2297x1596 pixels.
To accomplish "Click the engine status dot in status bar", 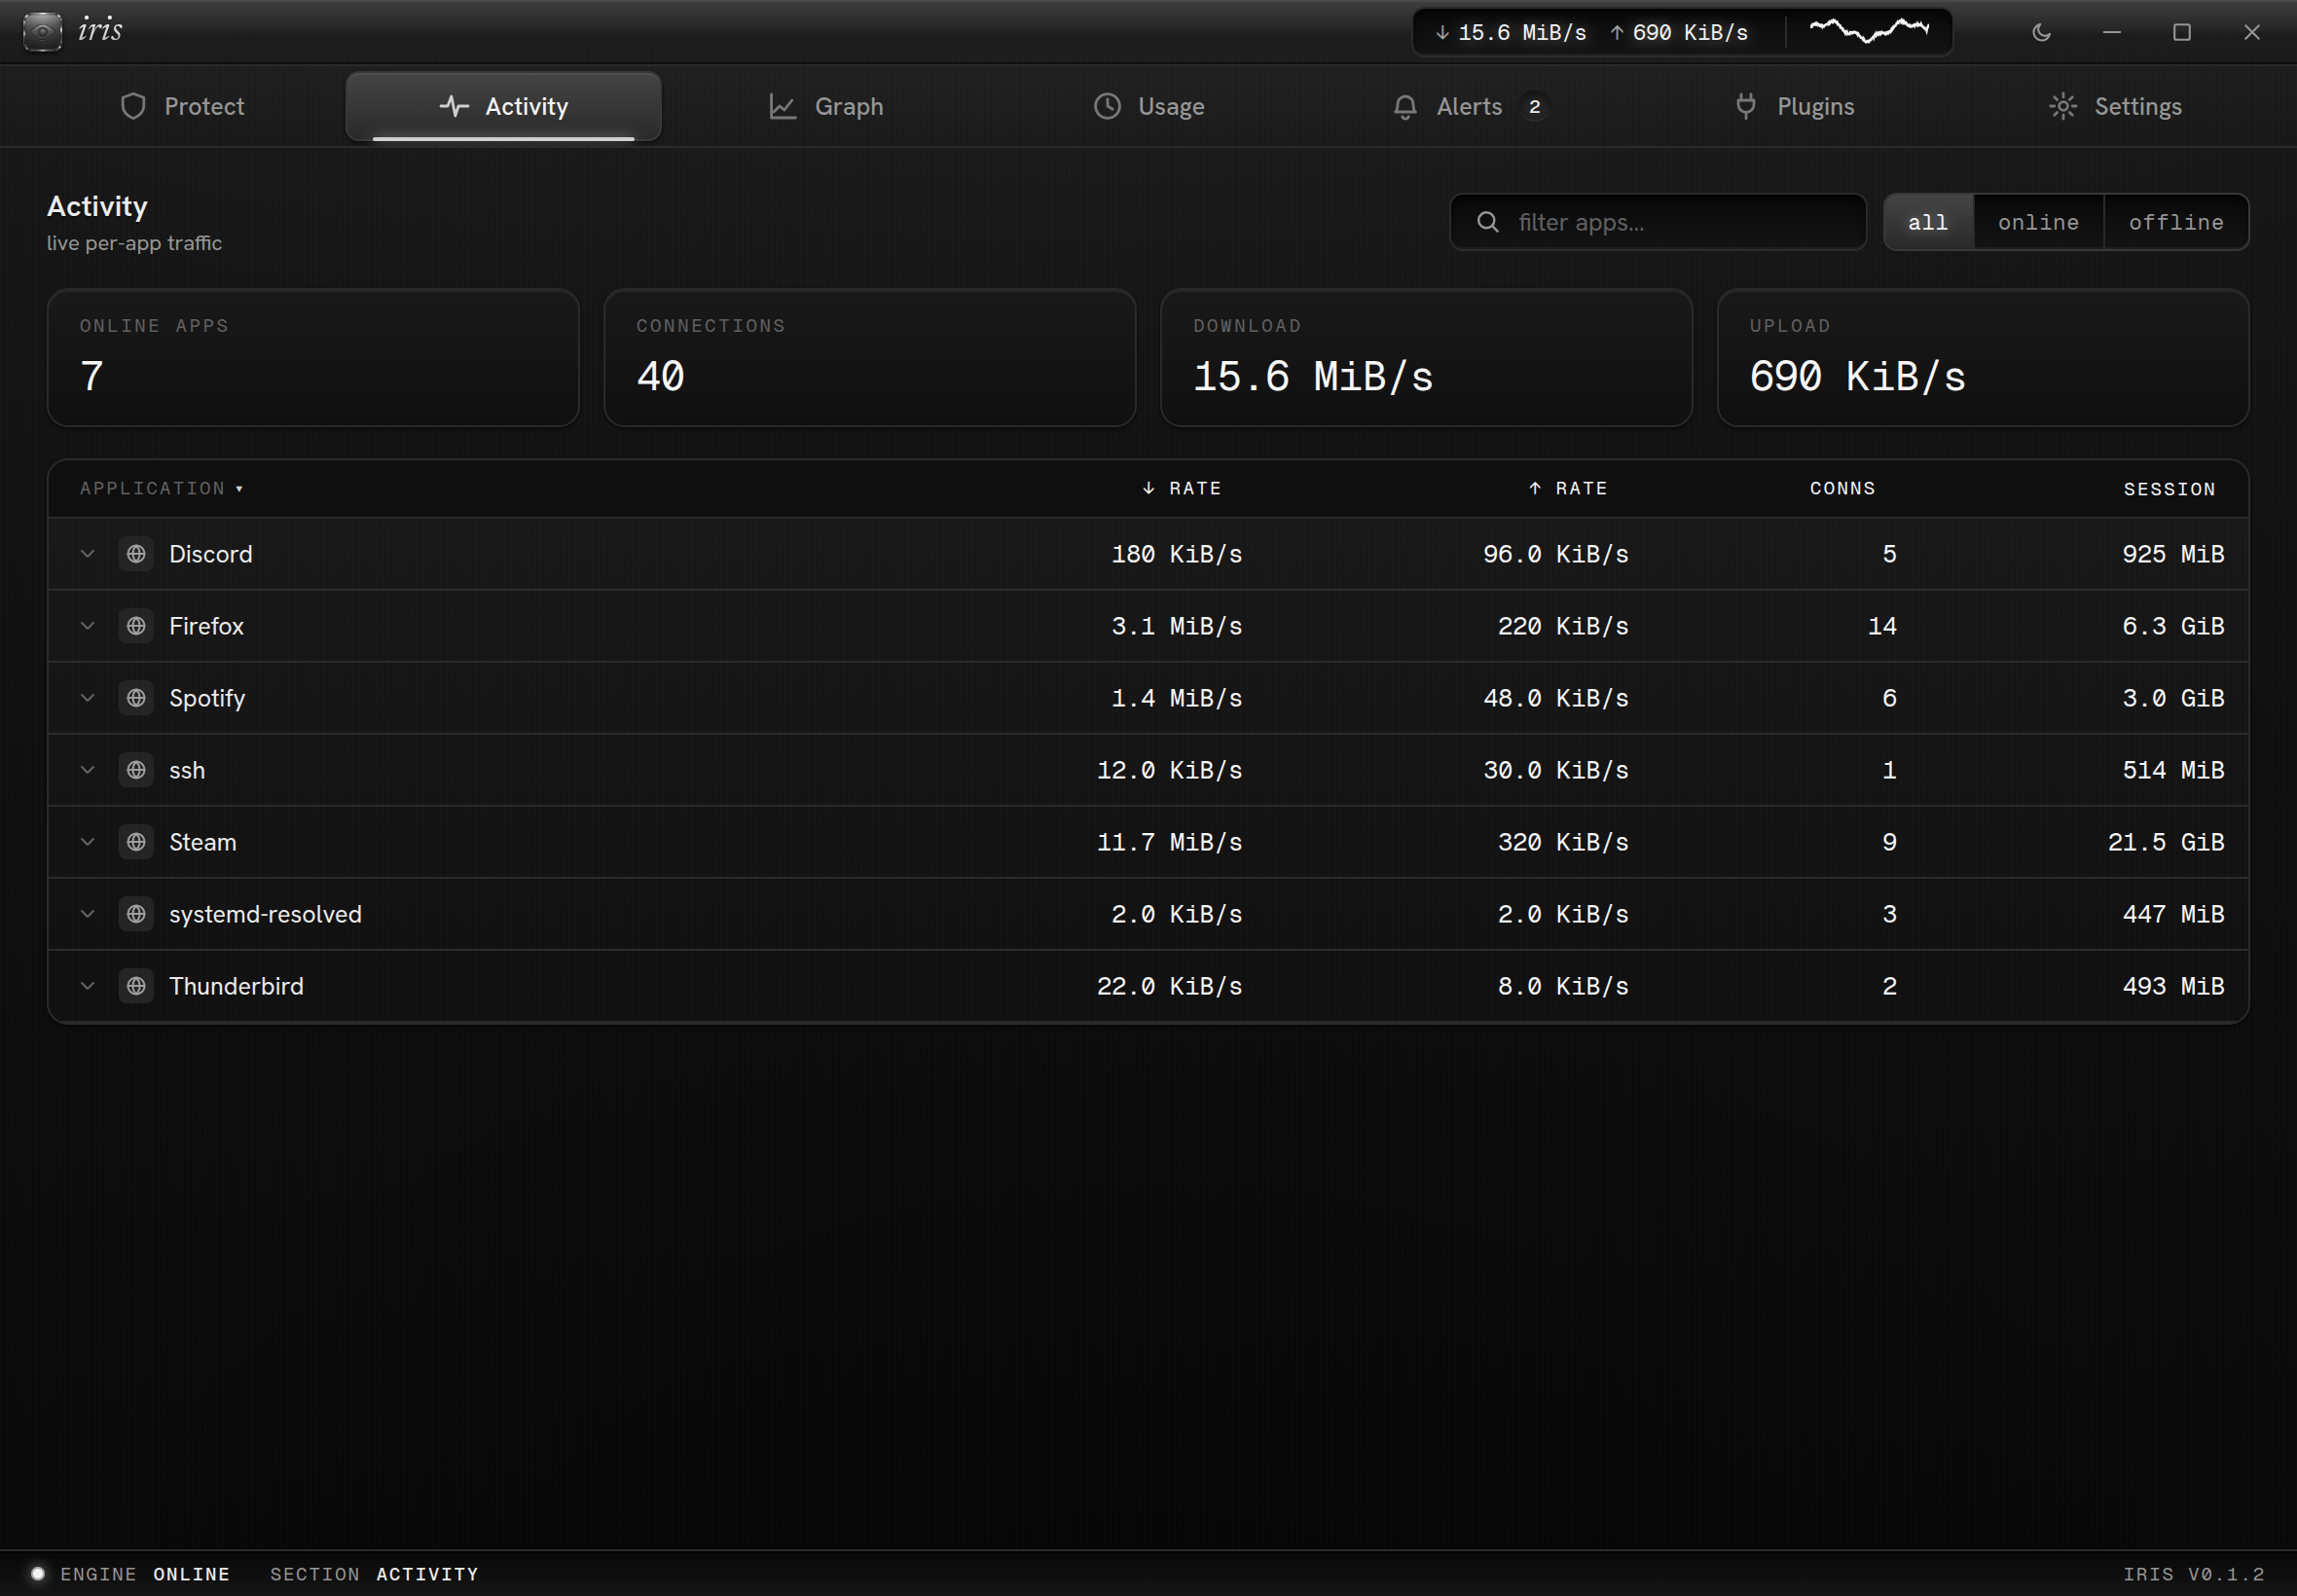I will [x=38, y=1573].
